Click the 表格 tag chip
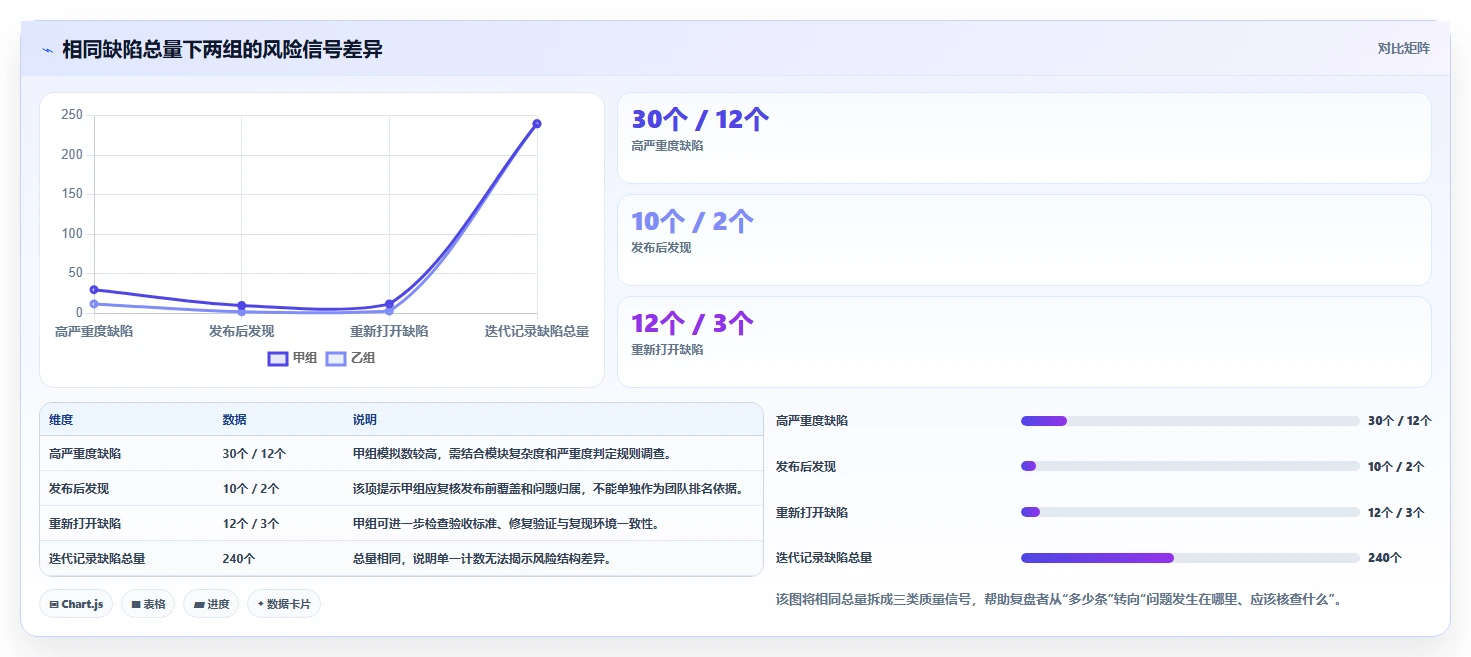Image resolution: width=1471 pixels, height=657 pixels. coord(148,604)
